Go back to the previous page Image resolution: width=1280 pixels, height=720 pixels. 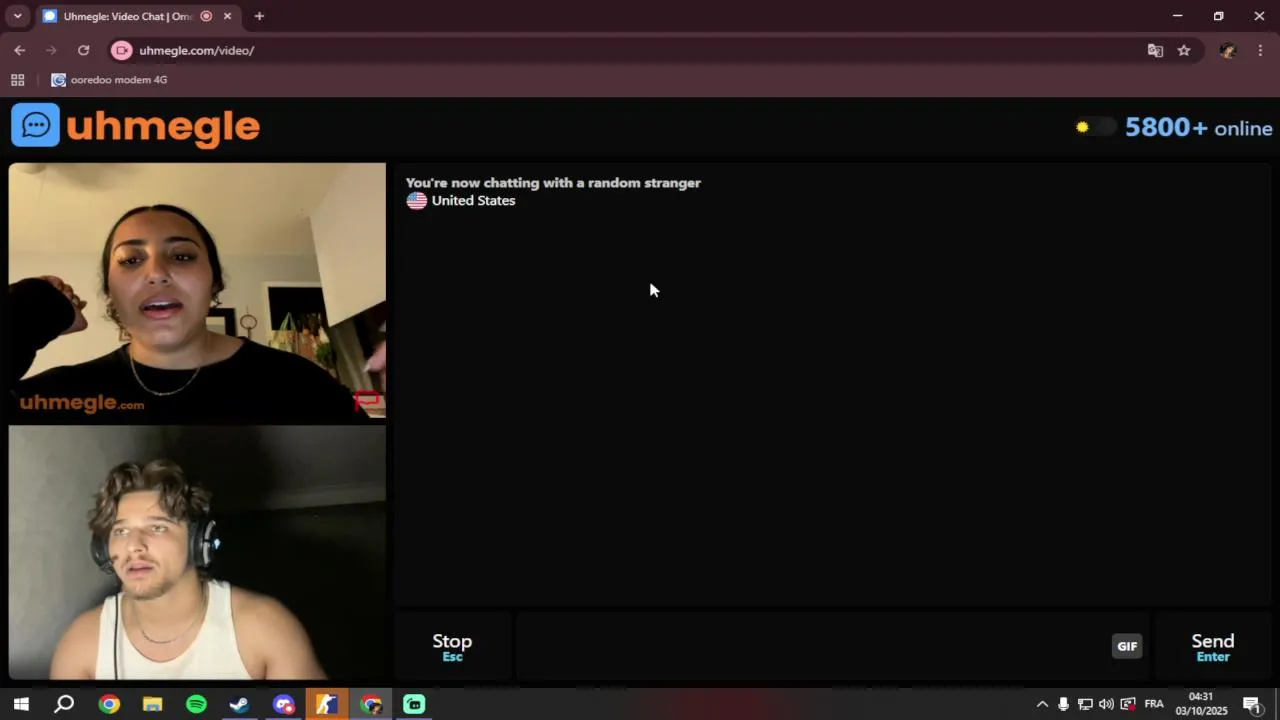[x=19, y=50]
